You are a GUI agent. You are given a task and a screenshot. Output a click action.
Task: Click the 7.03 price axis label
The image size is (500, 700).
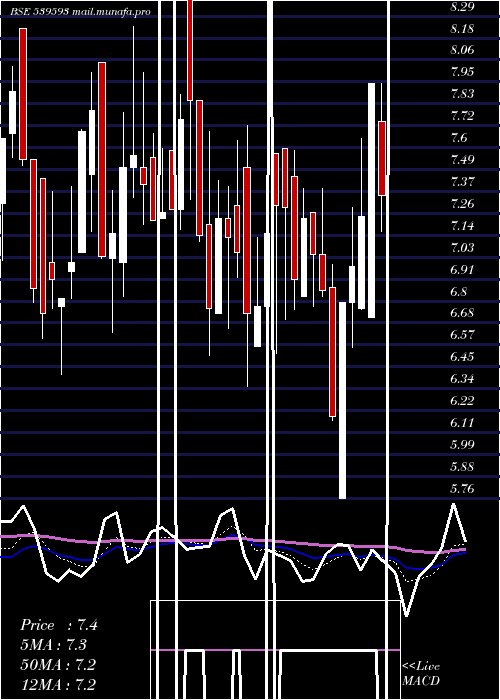click(x=462, y=248)
